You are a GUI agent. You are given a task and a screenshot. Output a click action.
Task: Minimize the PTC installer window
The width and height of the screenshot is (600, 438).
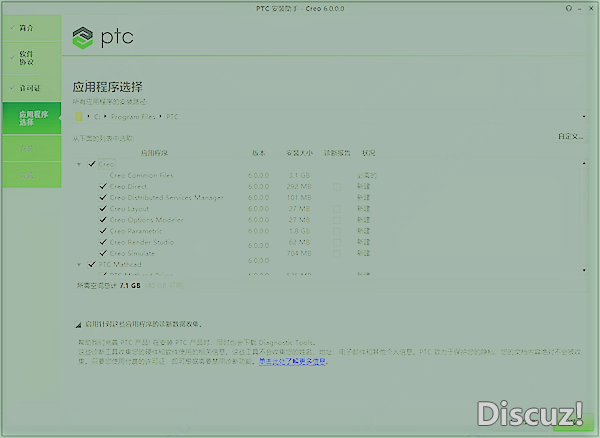coord(580,8)
